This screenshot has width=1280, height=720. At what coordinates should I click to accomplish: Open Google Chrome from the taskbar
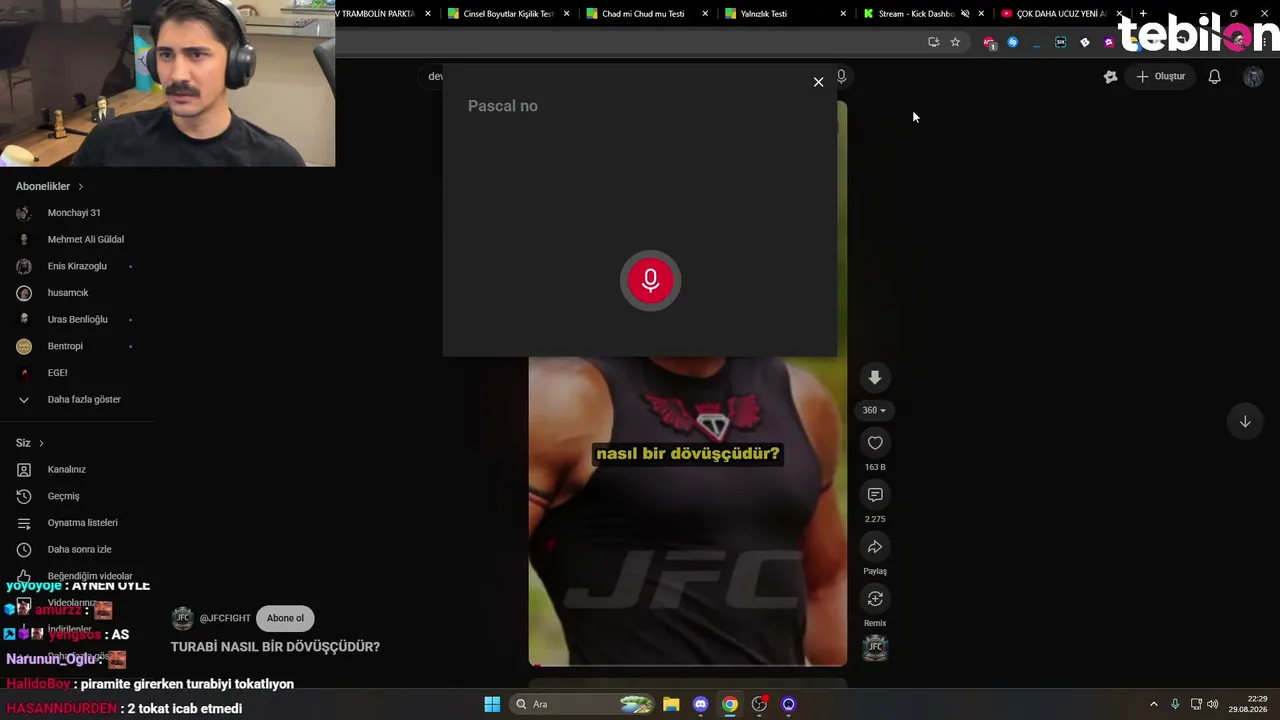[x=730, y=704]
